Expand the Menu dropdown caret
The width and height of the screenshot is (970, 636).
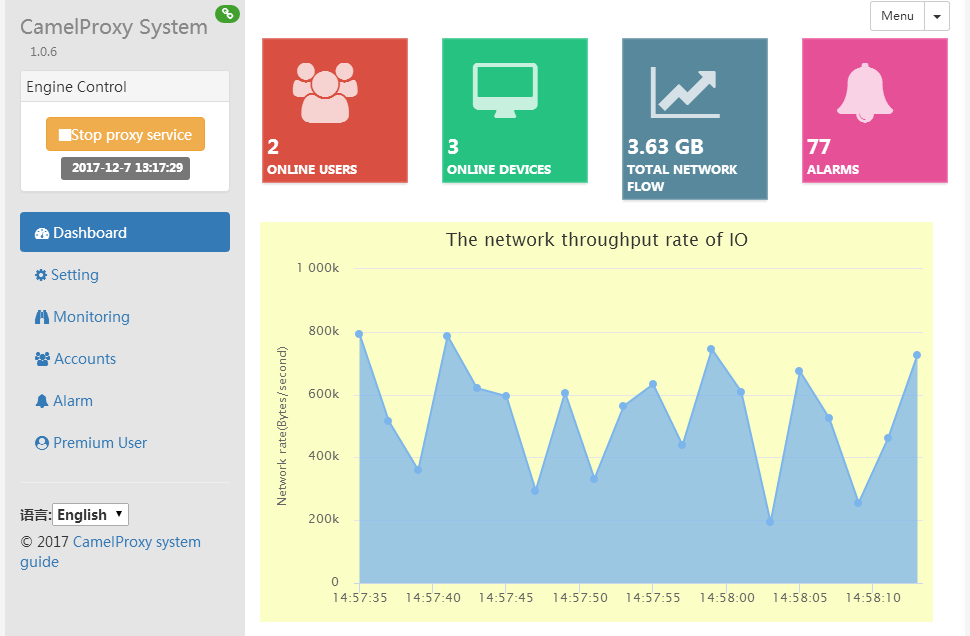point(937,16)
